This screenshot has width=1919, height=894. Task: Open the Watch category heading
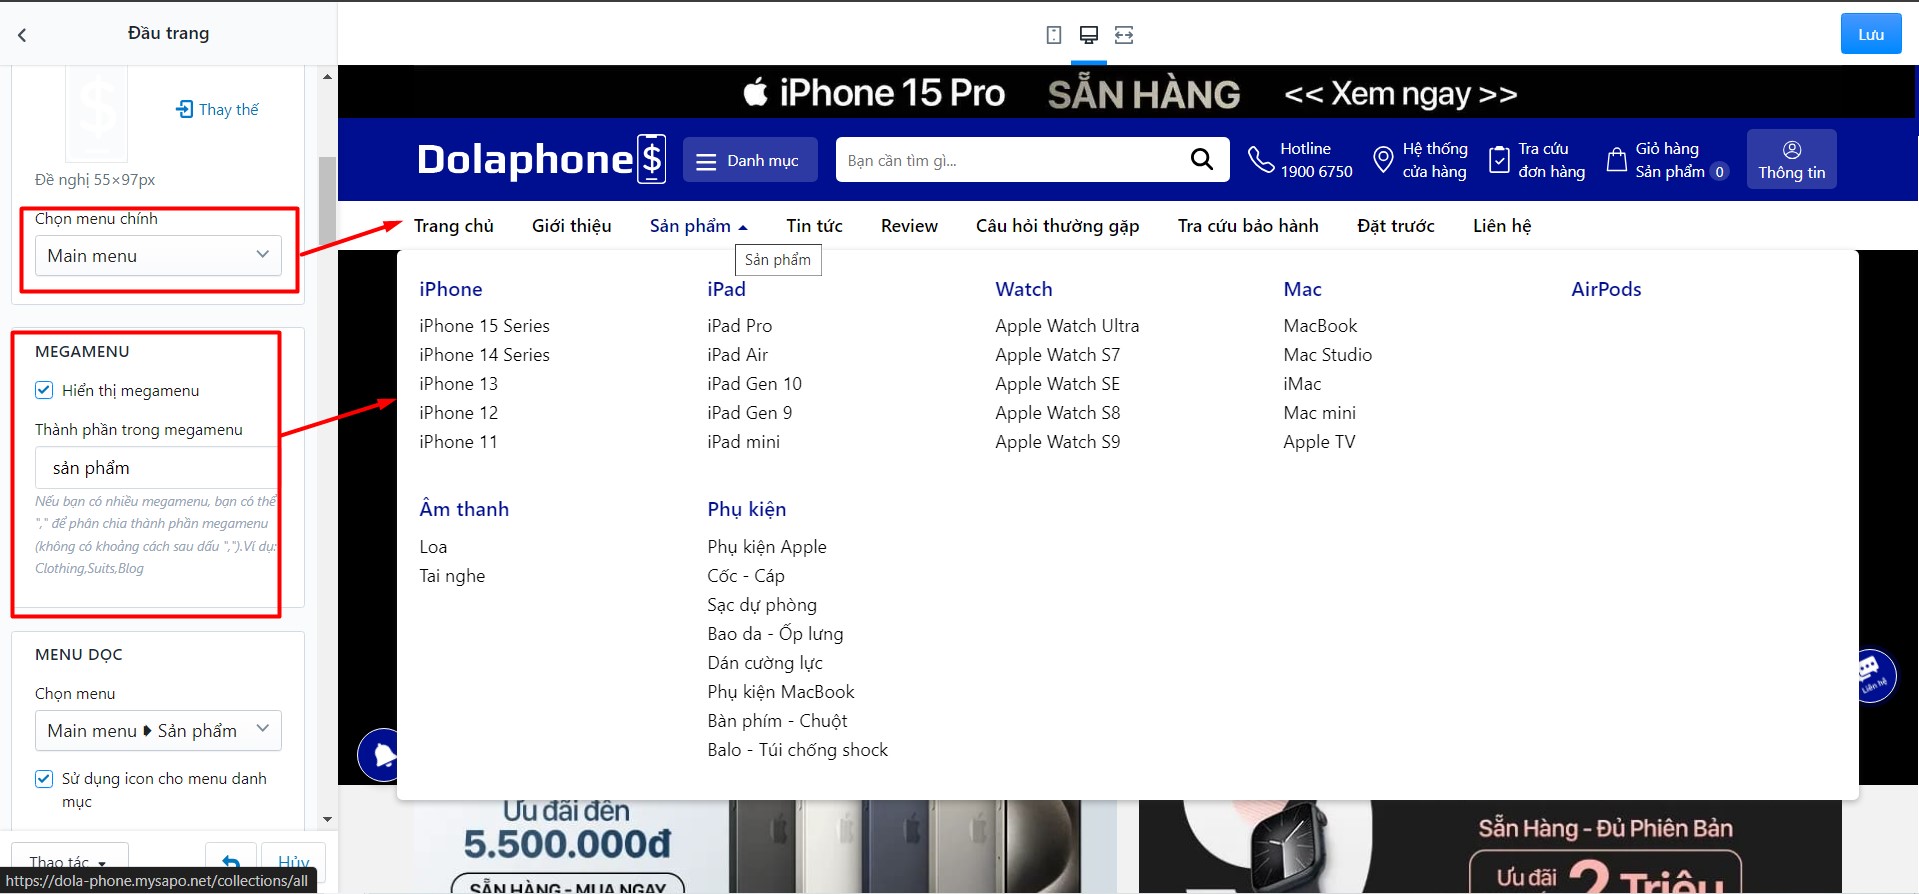tap(1024, 289)
